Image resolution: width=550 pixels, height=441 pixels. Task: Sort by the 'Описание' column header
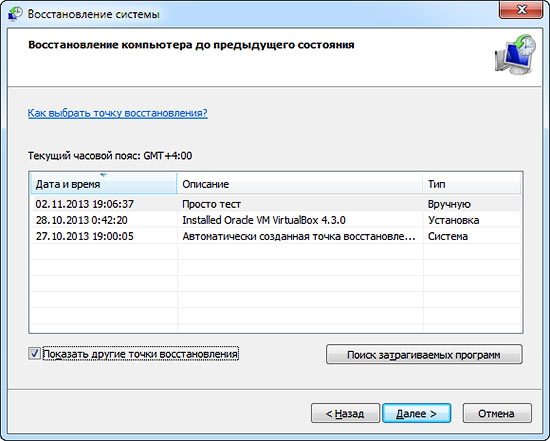point(300,184)
